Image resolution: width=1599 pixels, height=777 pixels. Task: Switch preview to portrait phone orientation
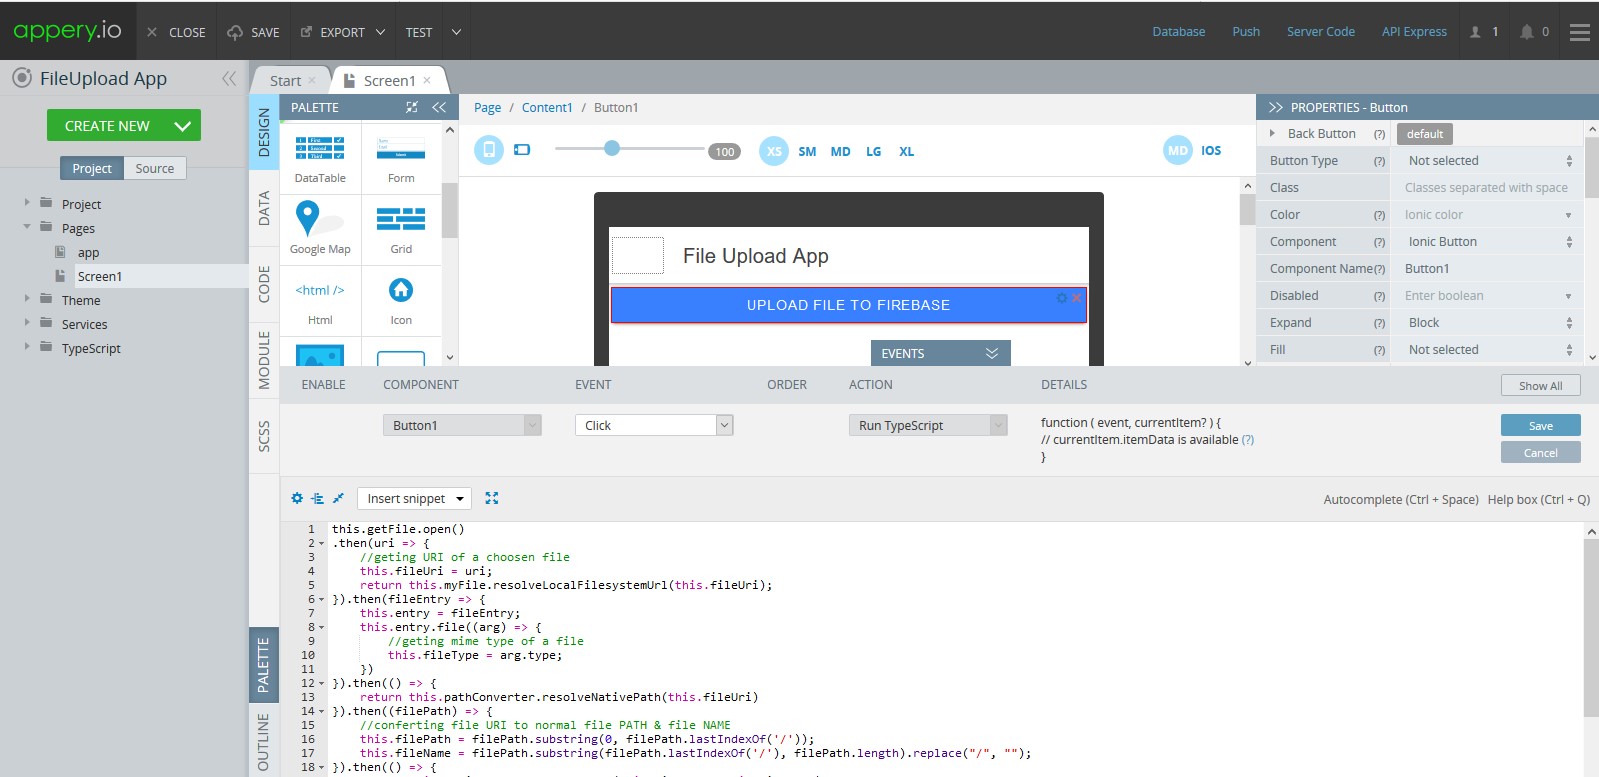(x=488, y=150)
